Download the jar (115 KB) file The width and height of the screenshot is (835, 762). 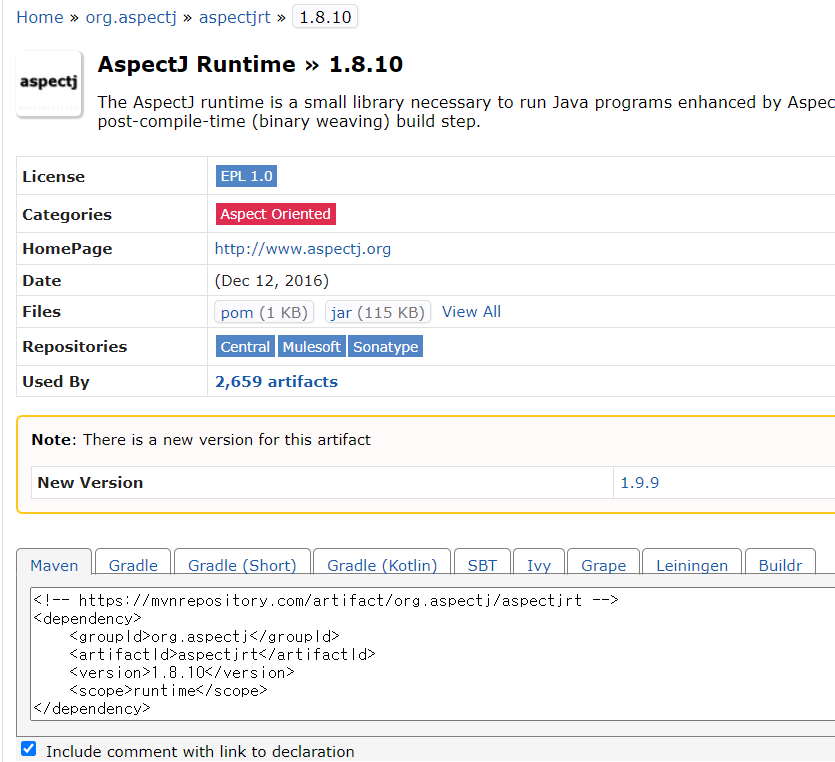click(x=377, y=312)
